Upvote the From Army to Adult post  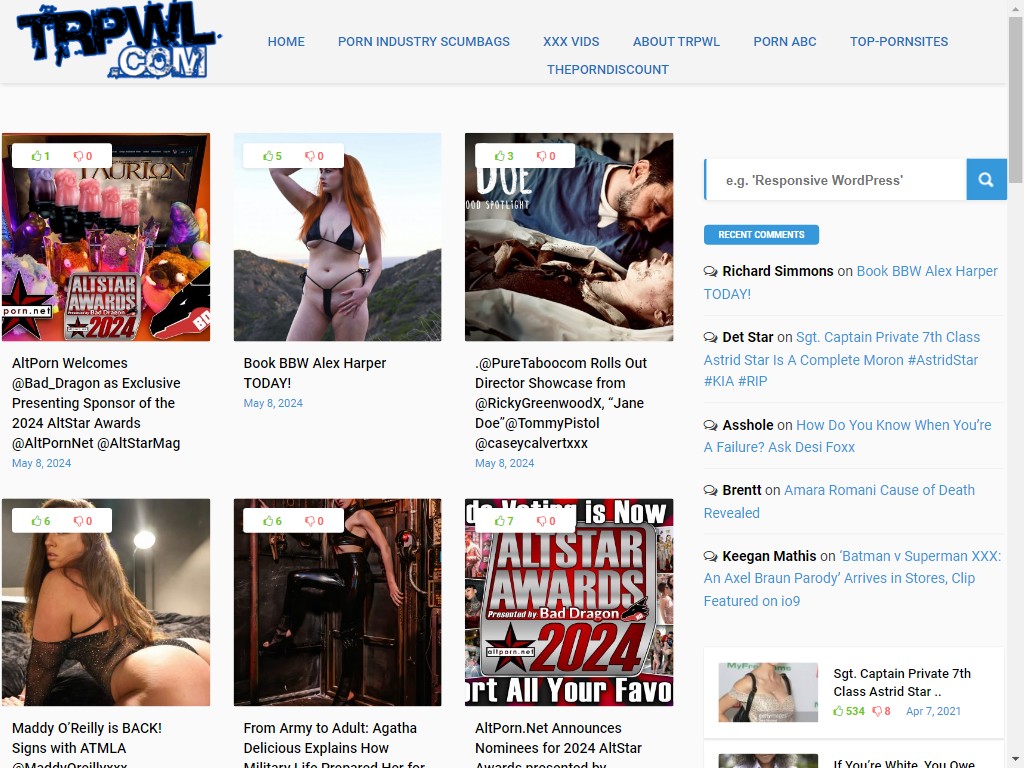(x=272, y=521)
